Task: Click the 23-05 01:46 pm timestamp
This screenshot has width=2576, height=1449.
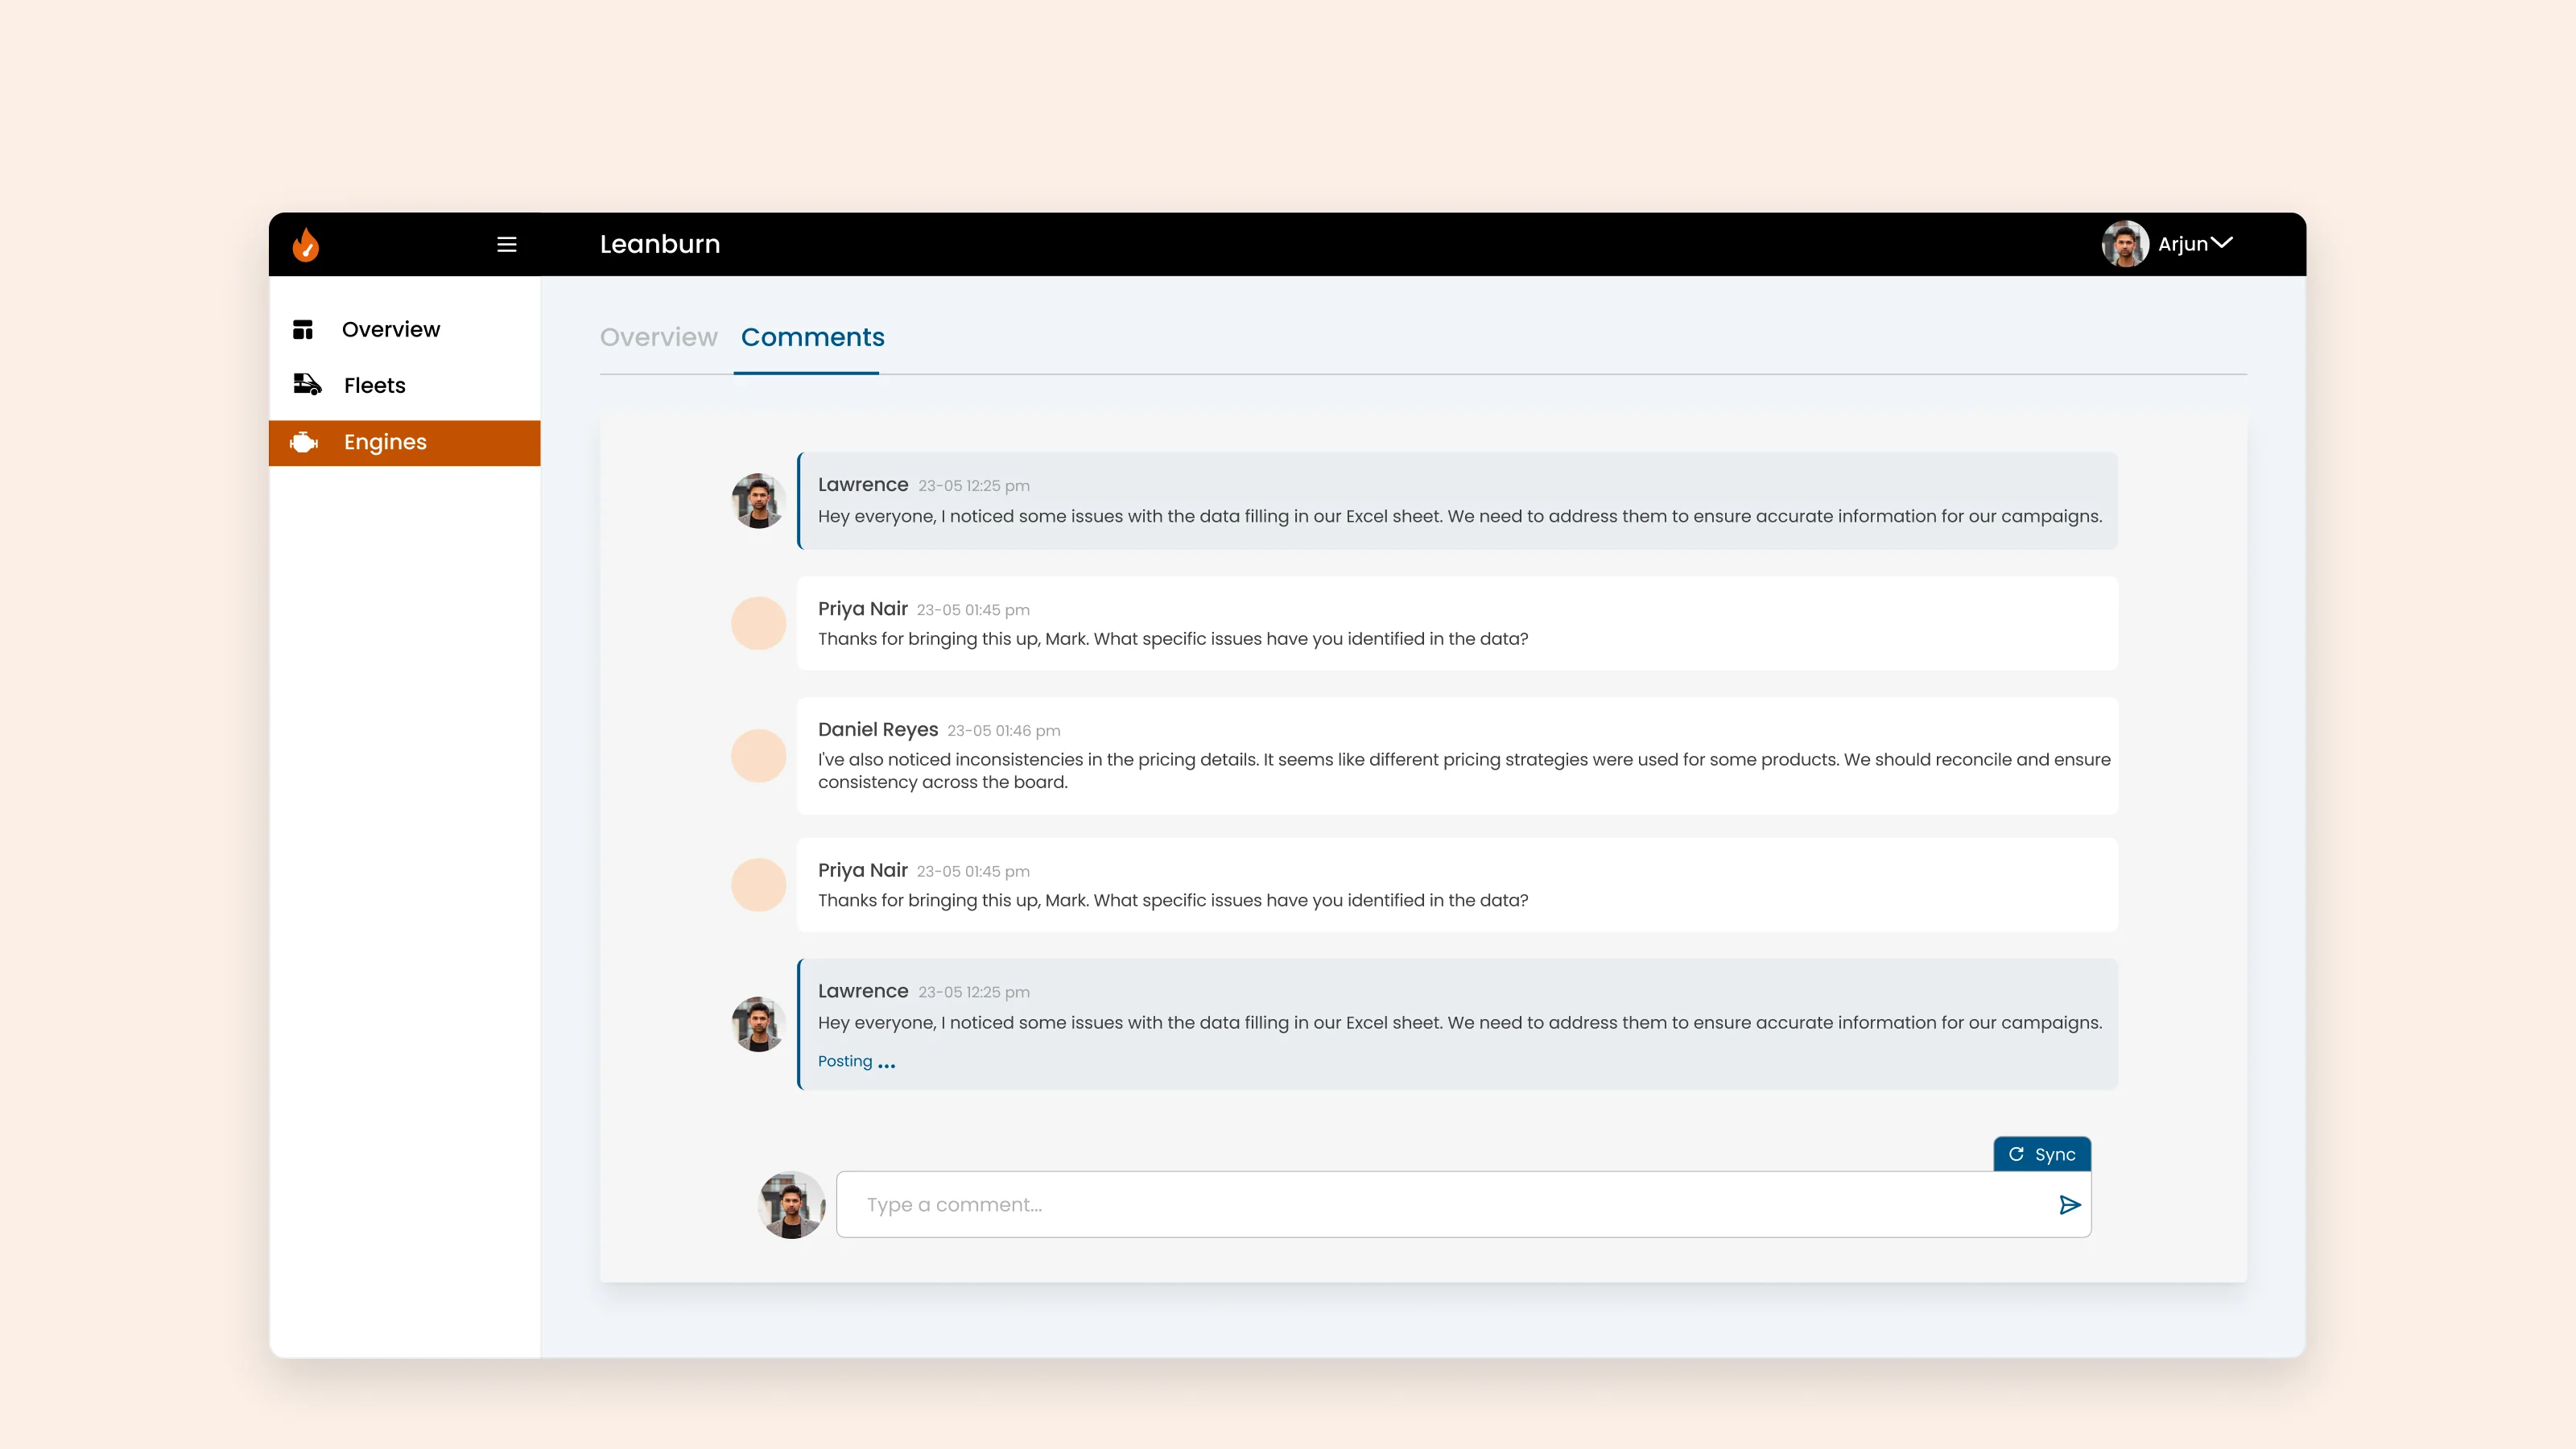Action: click(x=1004, y=731)
